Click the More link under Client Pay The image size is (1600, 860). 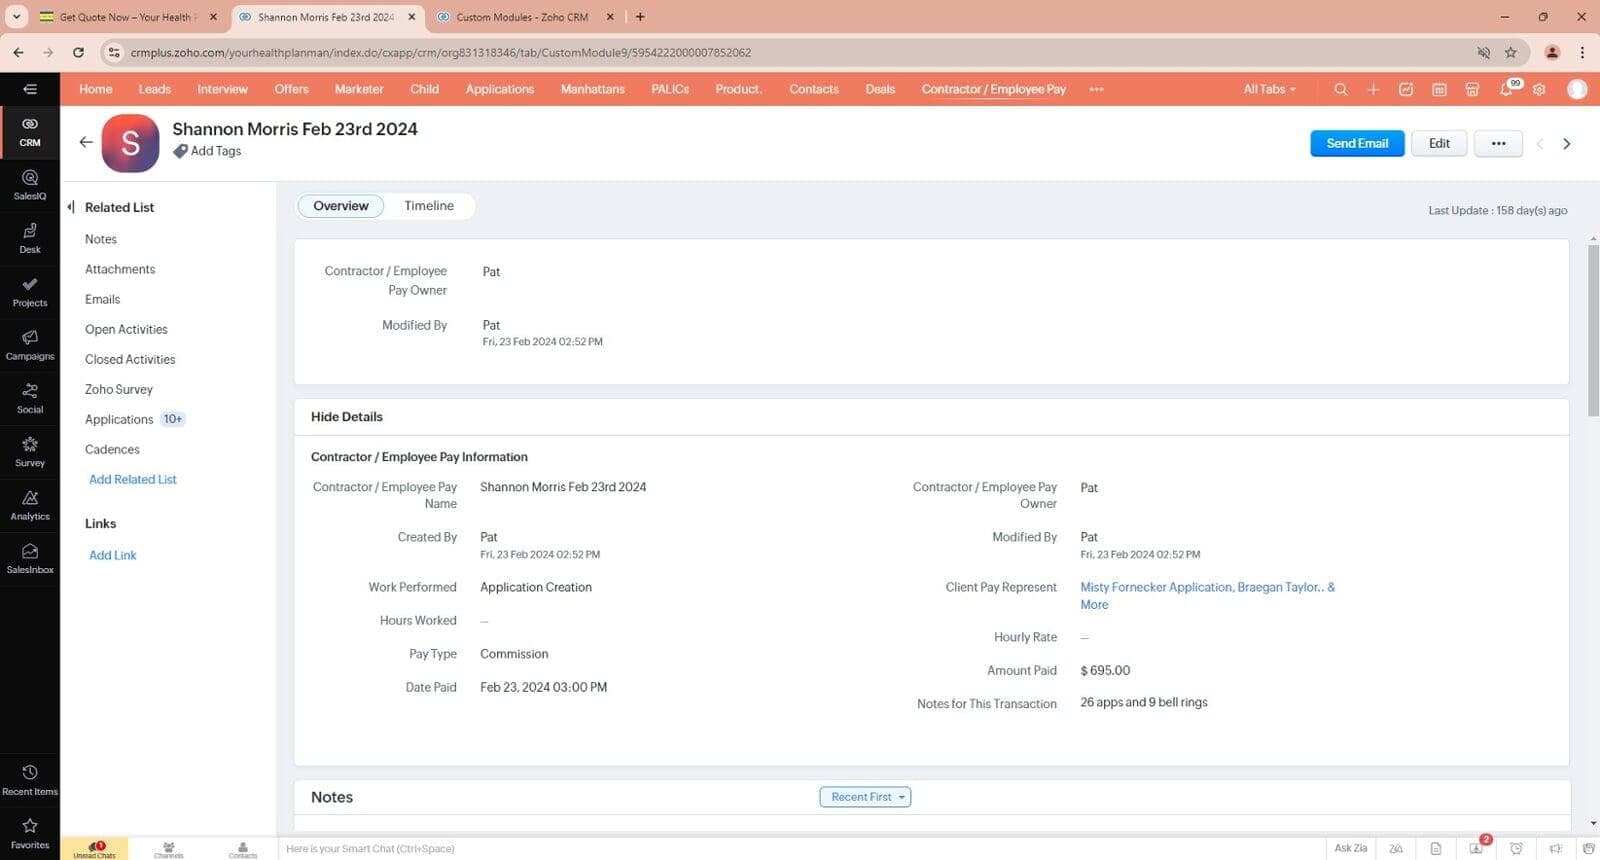[1094, 604]
